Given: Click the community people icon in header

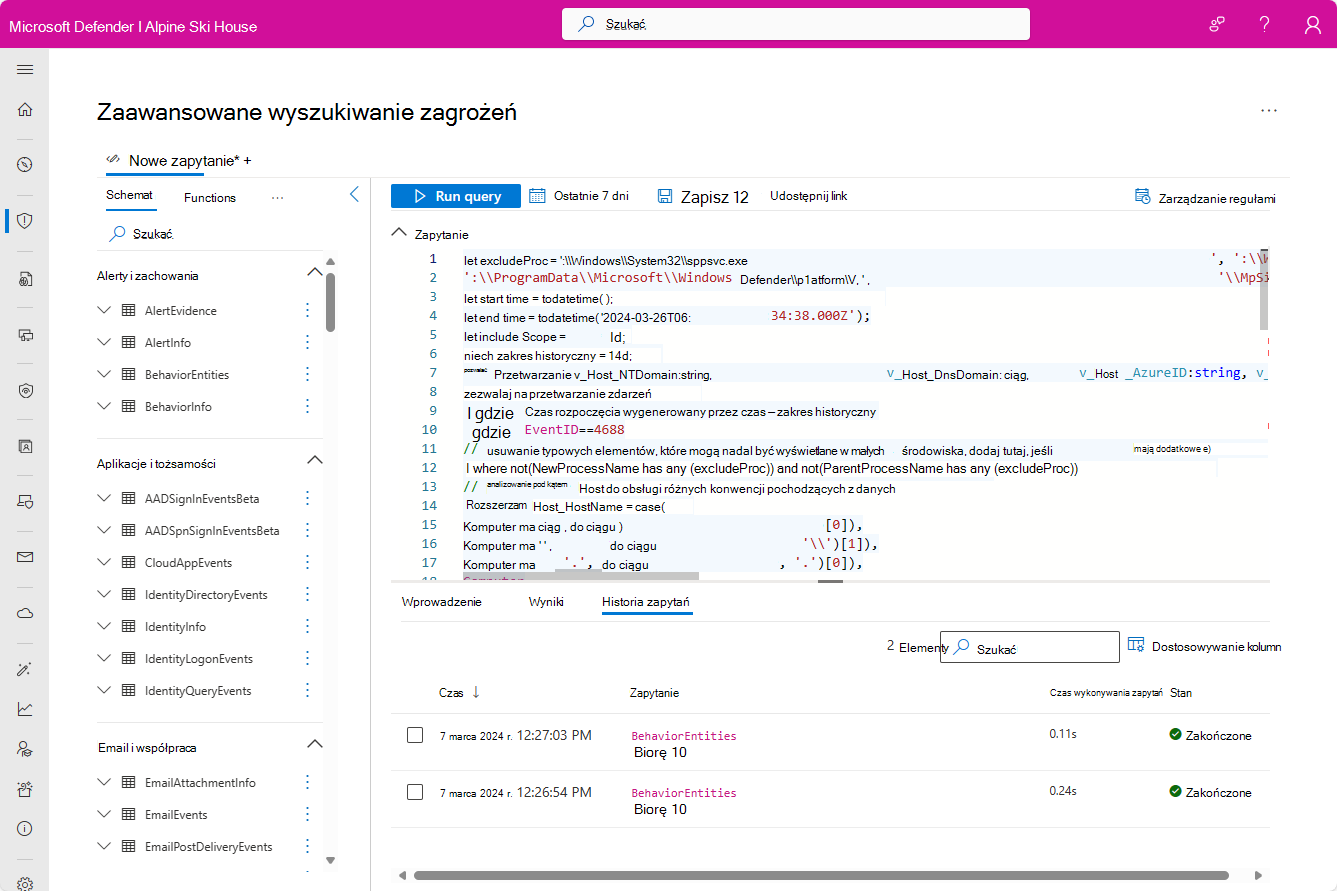Looking at the screenshot, I should tap(1217, 25).
